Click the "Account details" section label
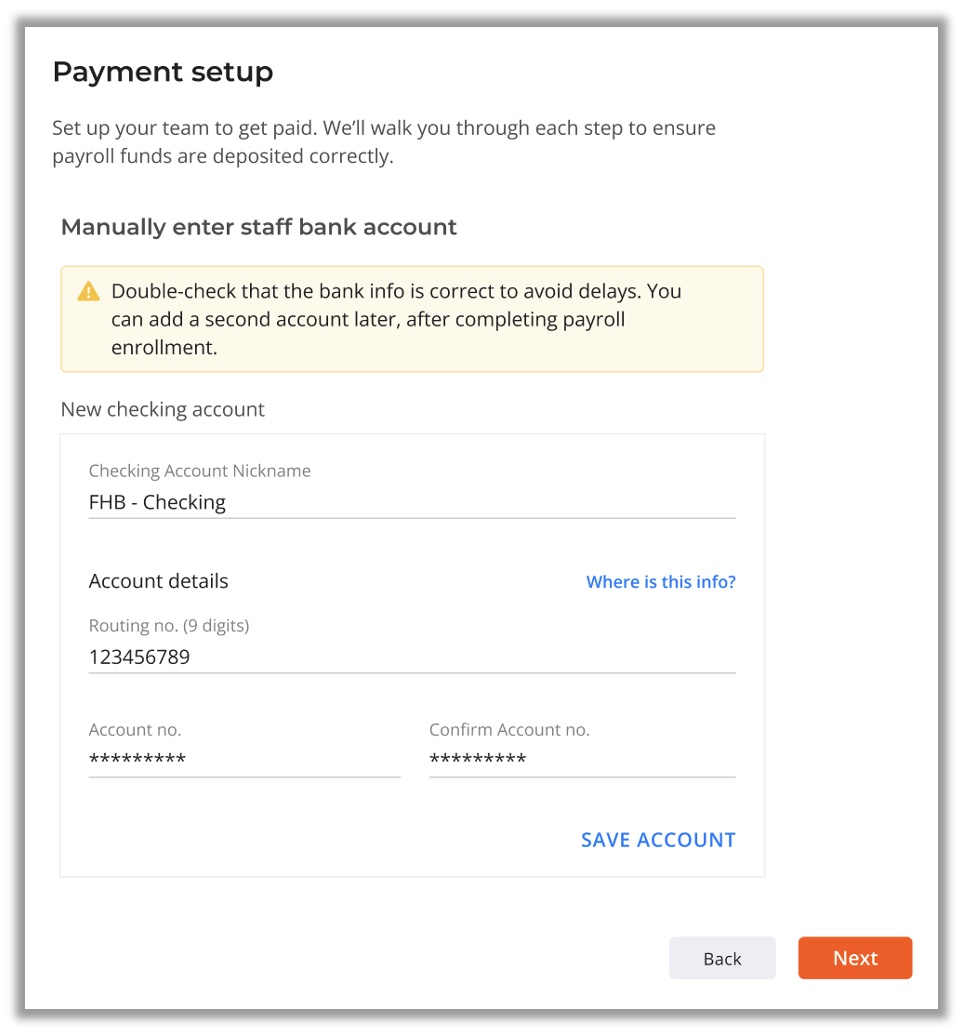The height and width of the screenshot is (1034, 960). point(158,581)
